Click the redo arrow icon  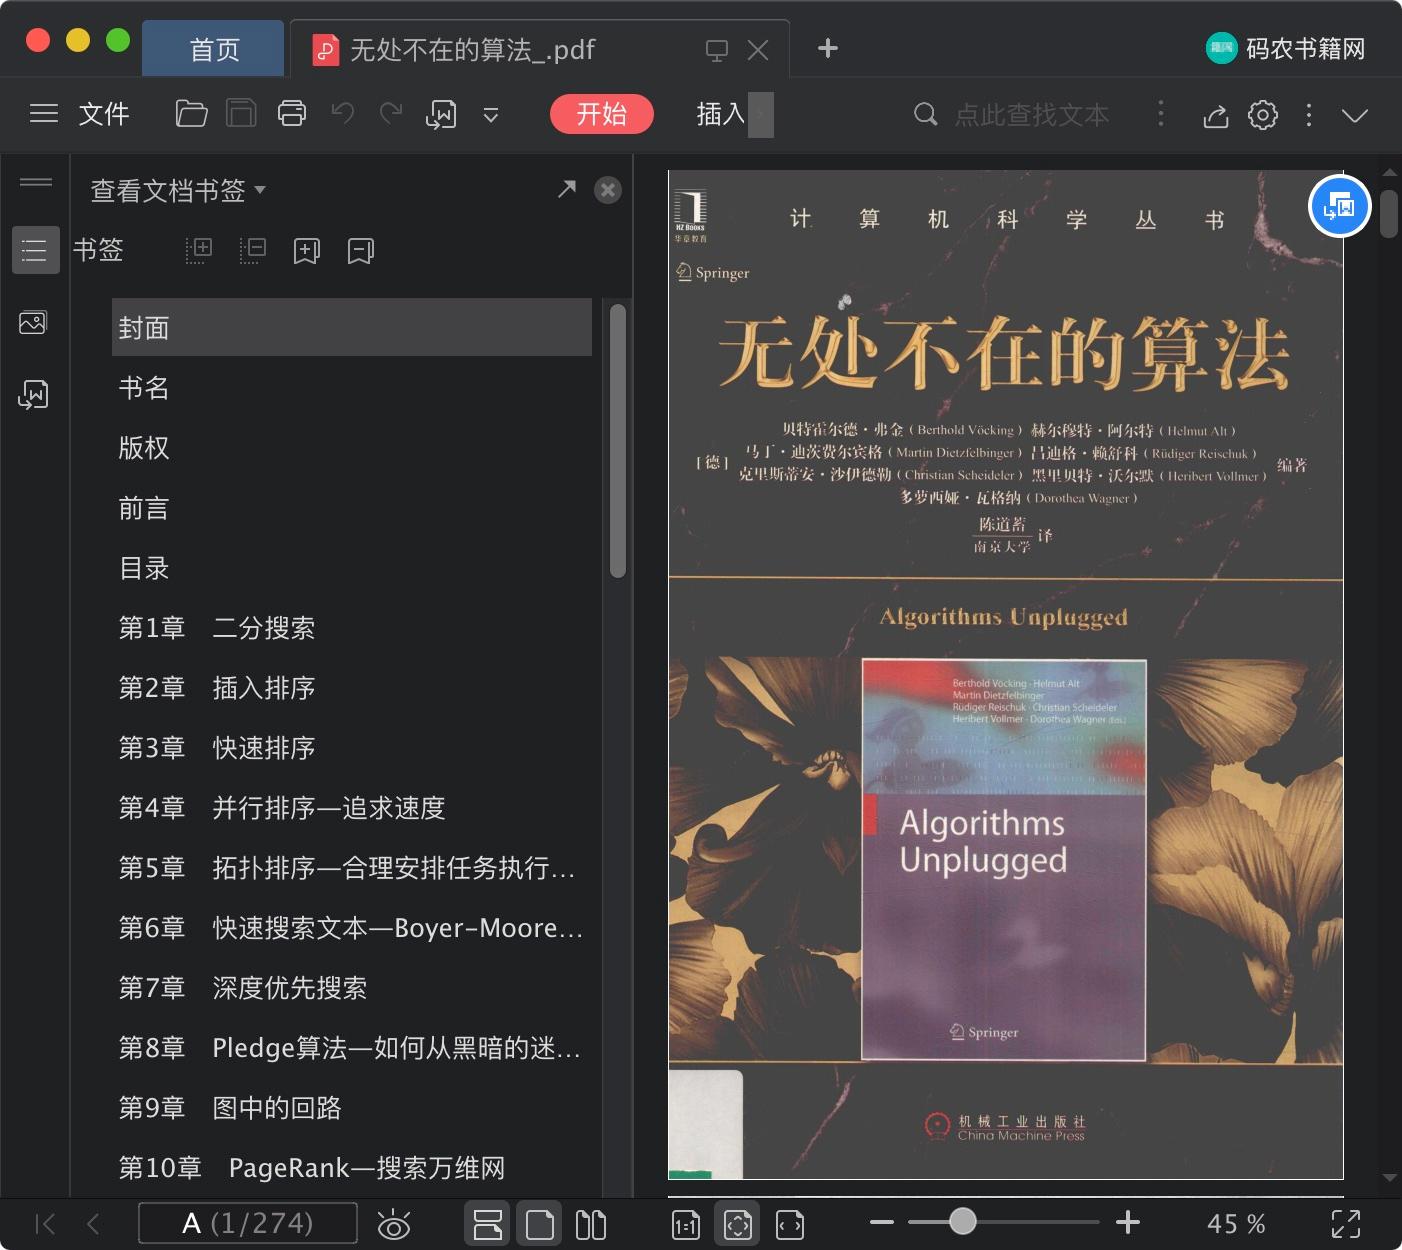click(391, 114)
